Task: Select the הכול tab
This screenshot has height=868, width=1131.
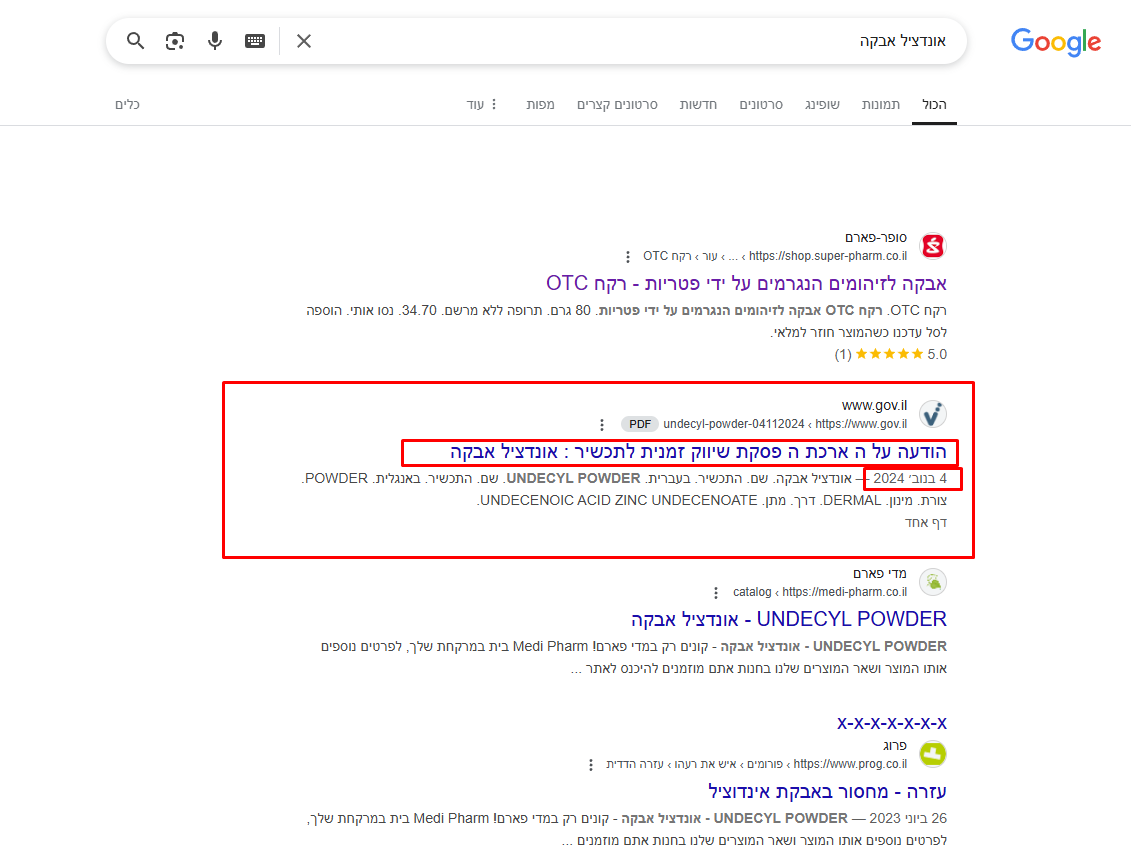Action: [x=934, y=105]
